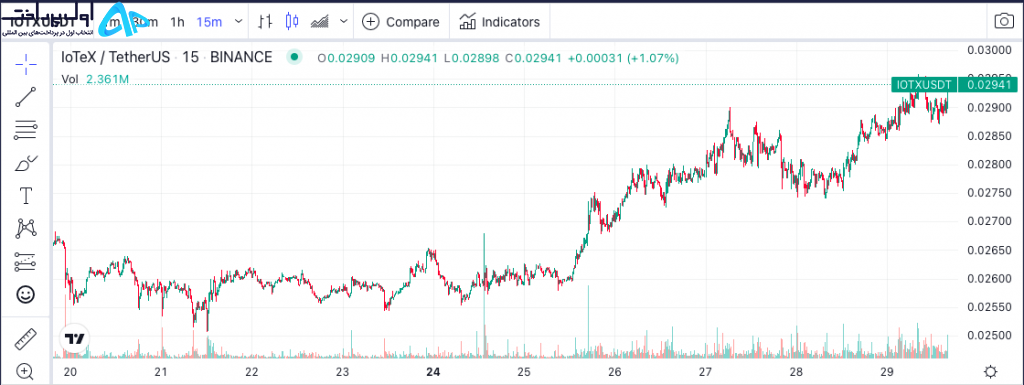This screenshot has height=385, width=1024.
Task: Toggle the green market status dot
Action: point(295,57)
